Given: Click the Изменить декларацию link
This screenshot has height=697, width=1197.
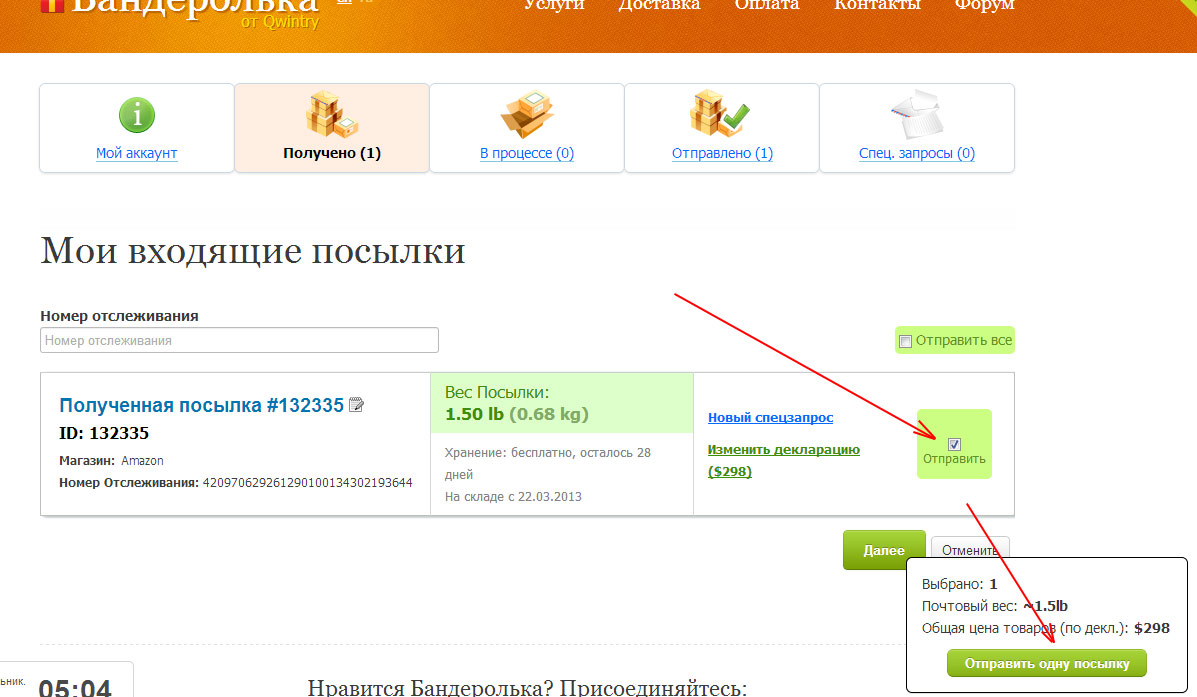Looking at the screenshot, I should tap(783, 449).
